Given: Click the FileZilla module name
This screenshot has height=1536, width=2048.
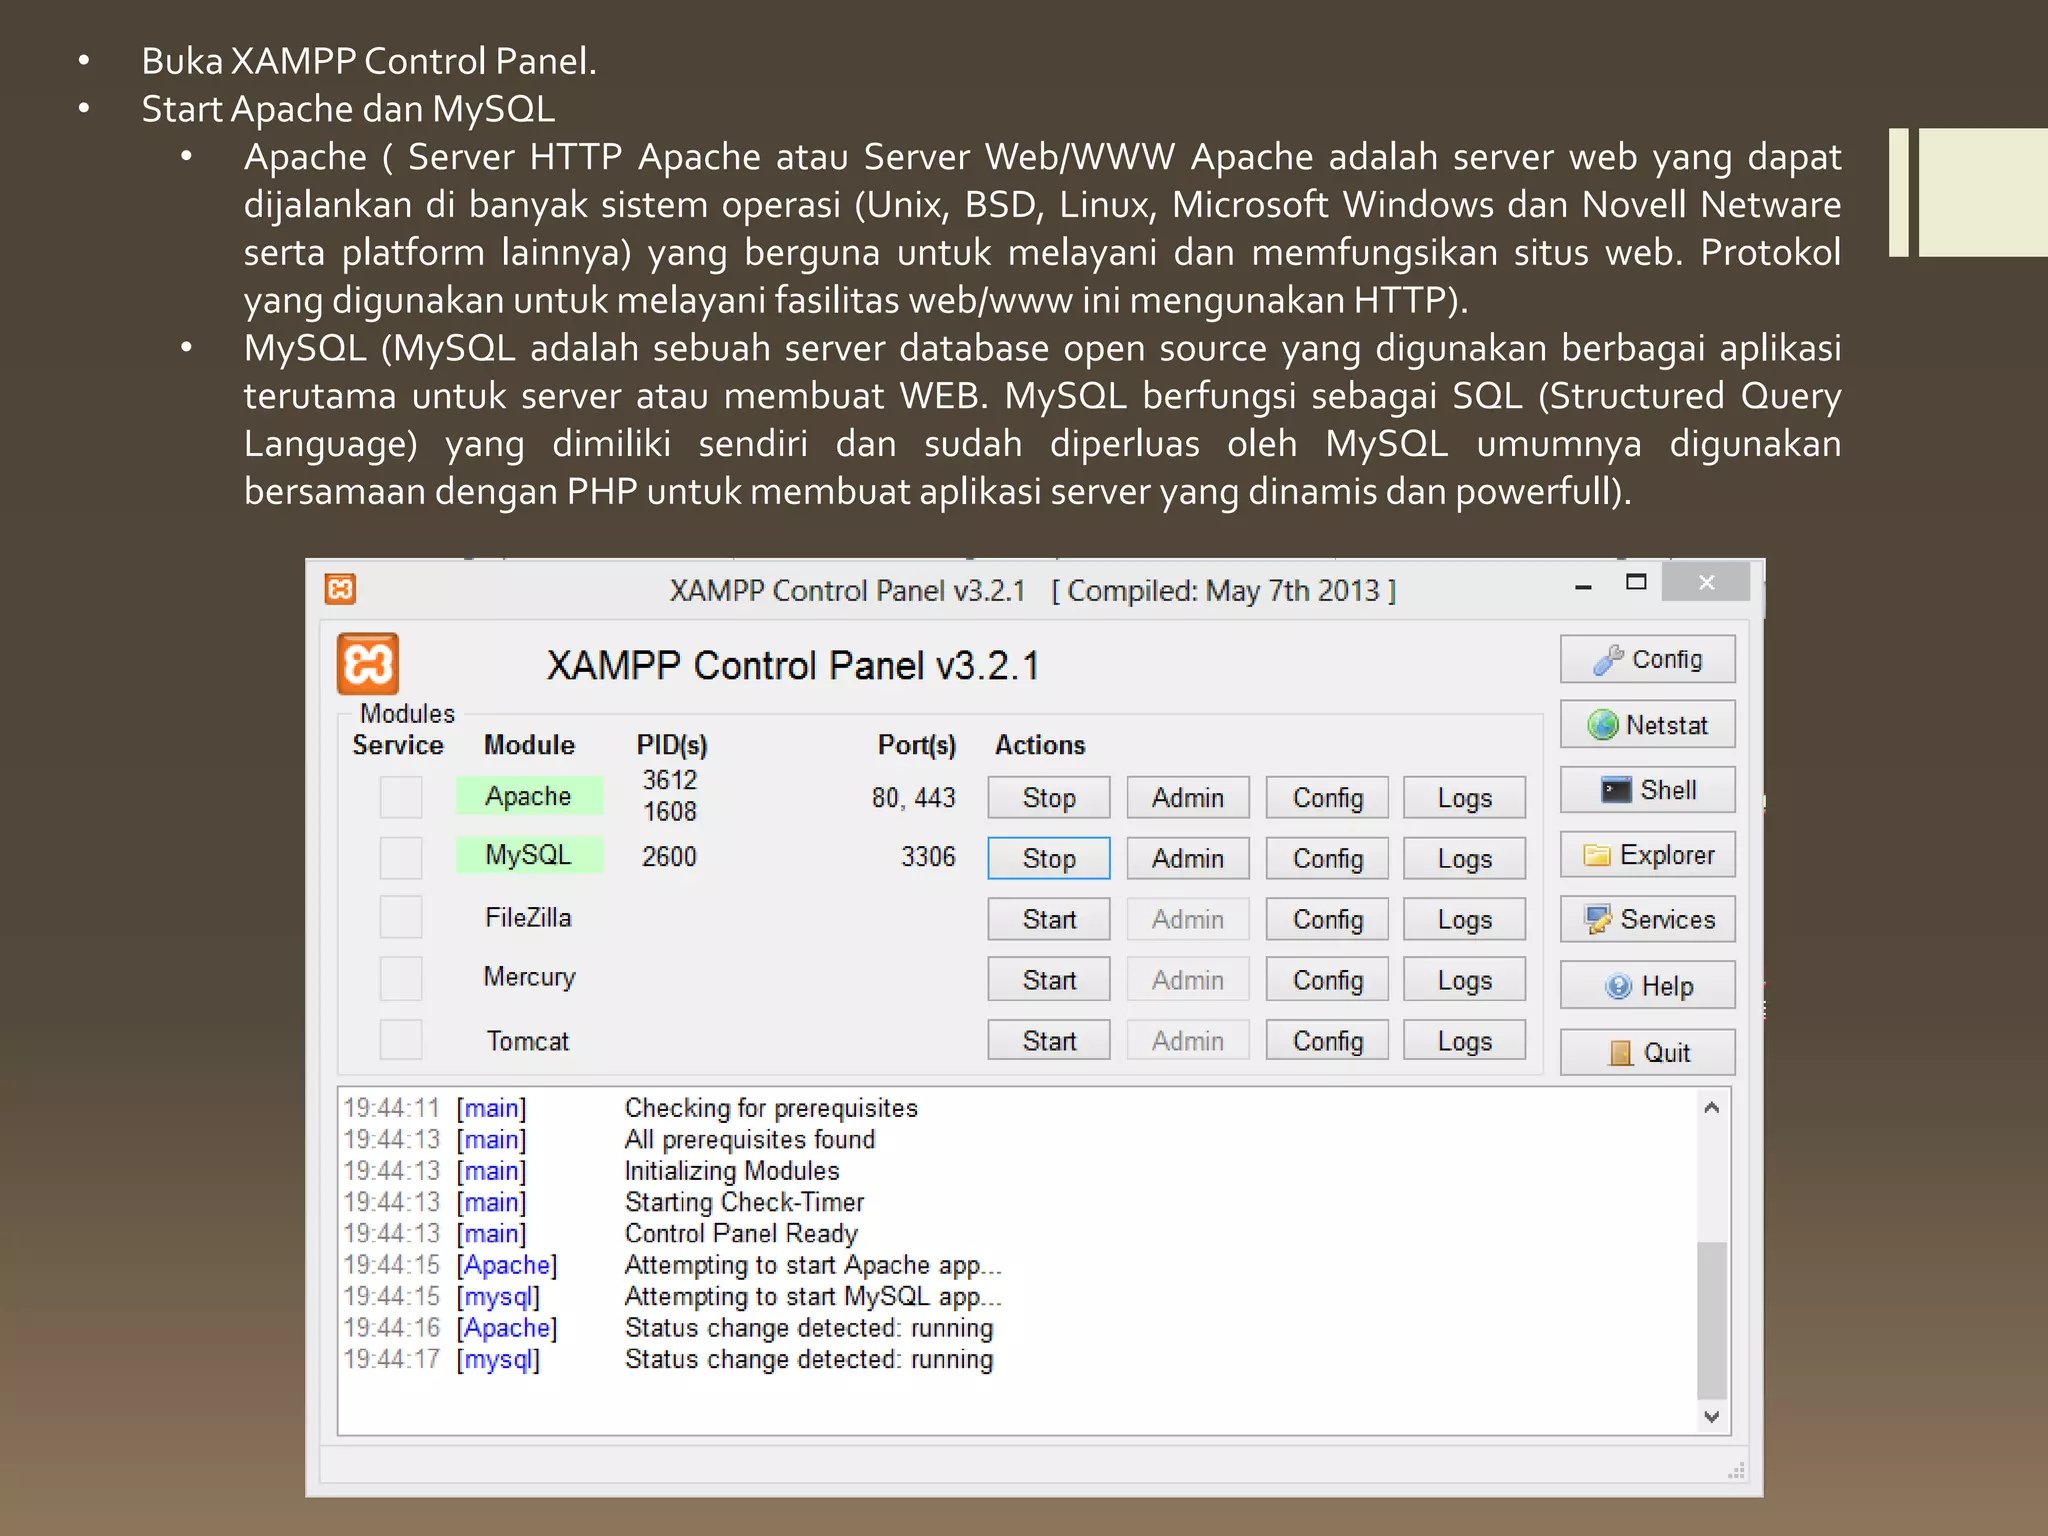Looking at the screenshot, I should click(528, 917).
